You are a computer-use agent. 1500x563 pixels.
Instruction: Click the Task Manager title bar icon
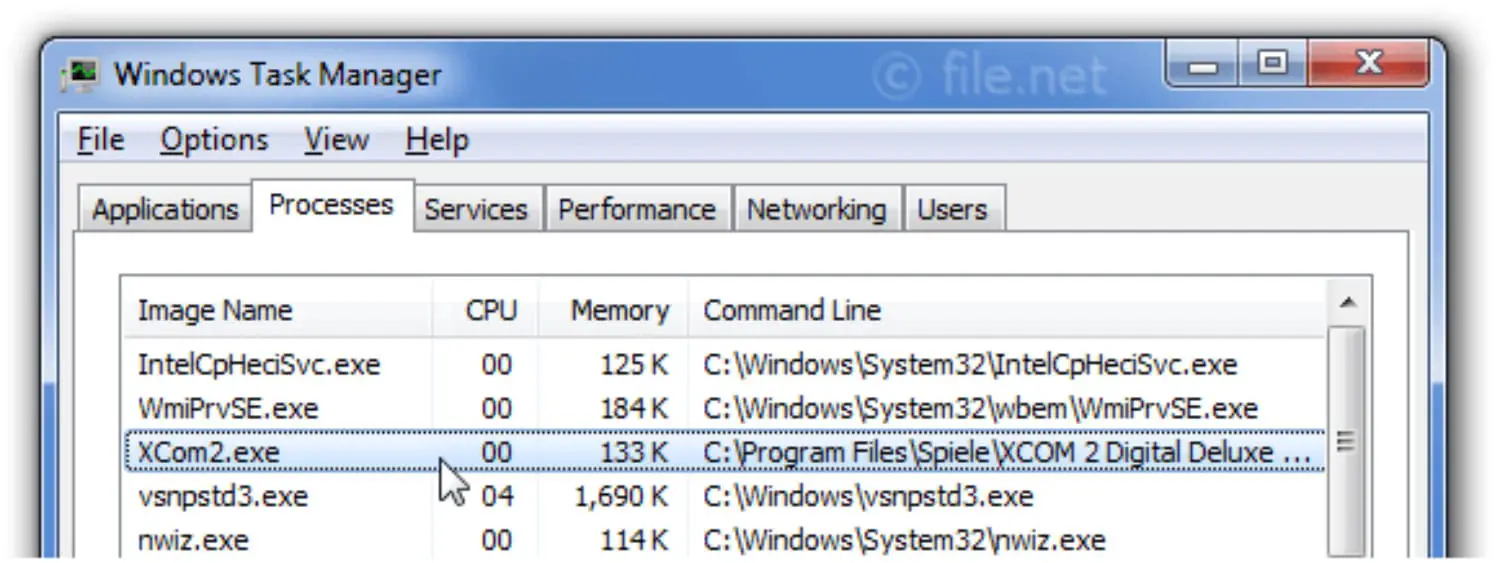click(80, 76)
